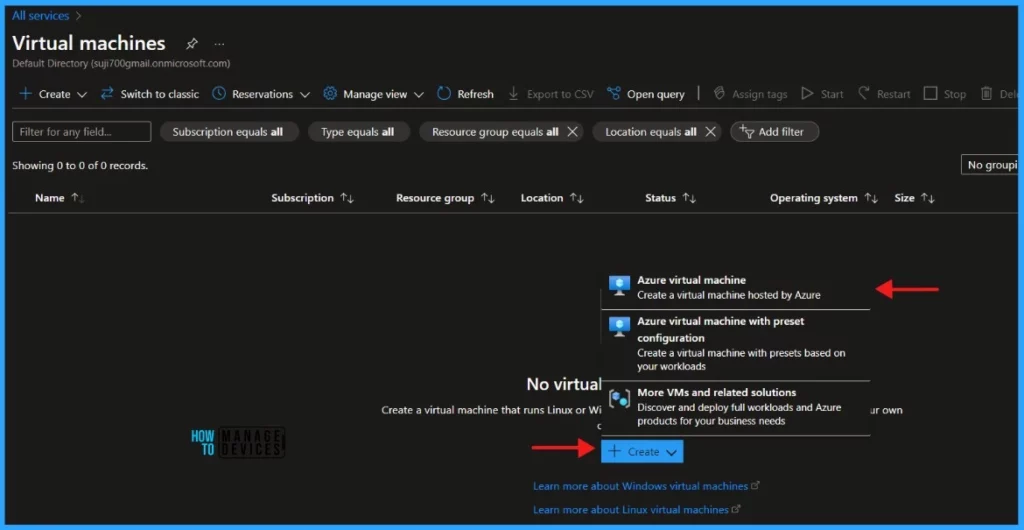The width and height of the screenshot is (1024, 530).
Task: Choose Azure virtual machine with preset configuration
Action: pyautogui.click(x=735, y=344)
